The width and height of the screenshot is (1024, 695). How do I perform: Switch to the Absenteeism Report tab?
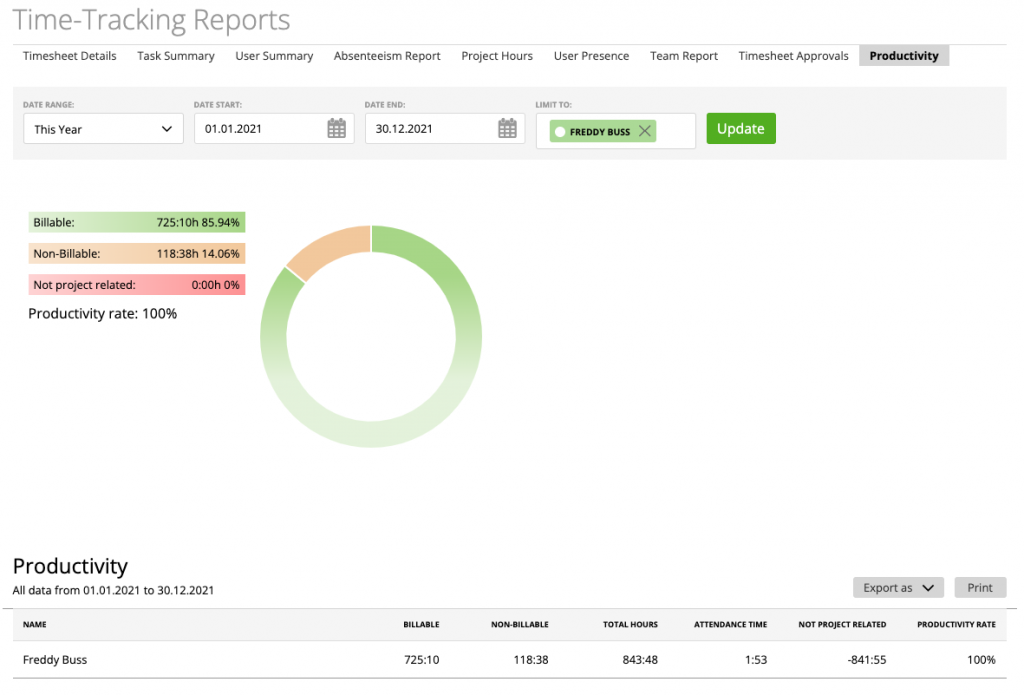tap(387, 56)
